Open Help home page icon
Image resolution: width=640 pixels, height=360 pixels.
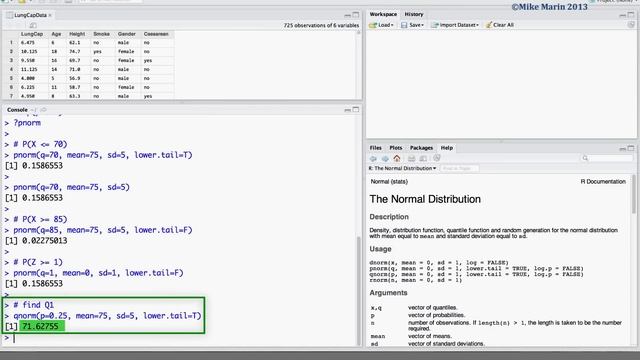click(x=397, y=158)
